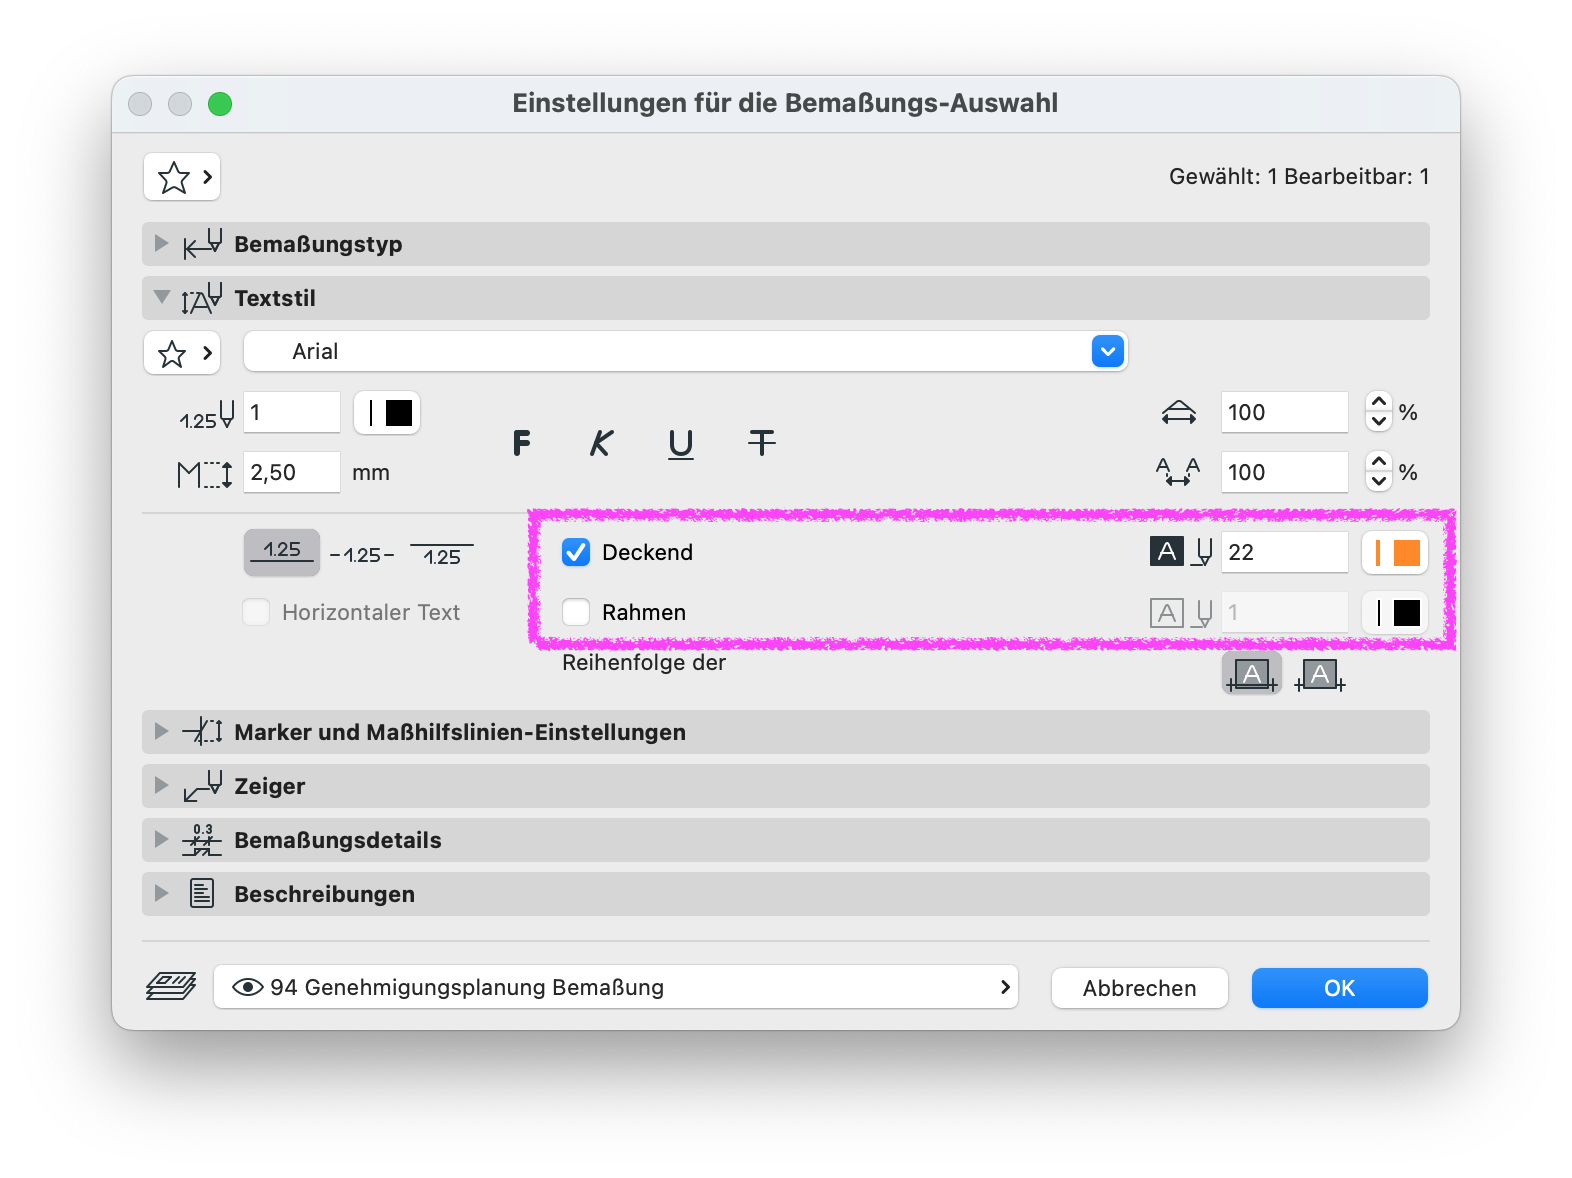Screen dimensions: 1572x1178
Task: Open the black text pen color swatch
Action: pyautogui.click(x=388, y=413)
